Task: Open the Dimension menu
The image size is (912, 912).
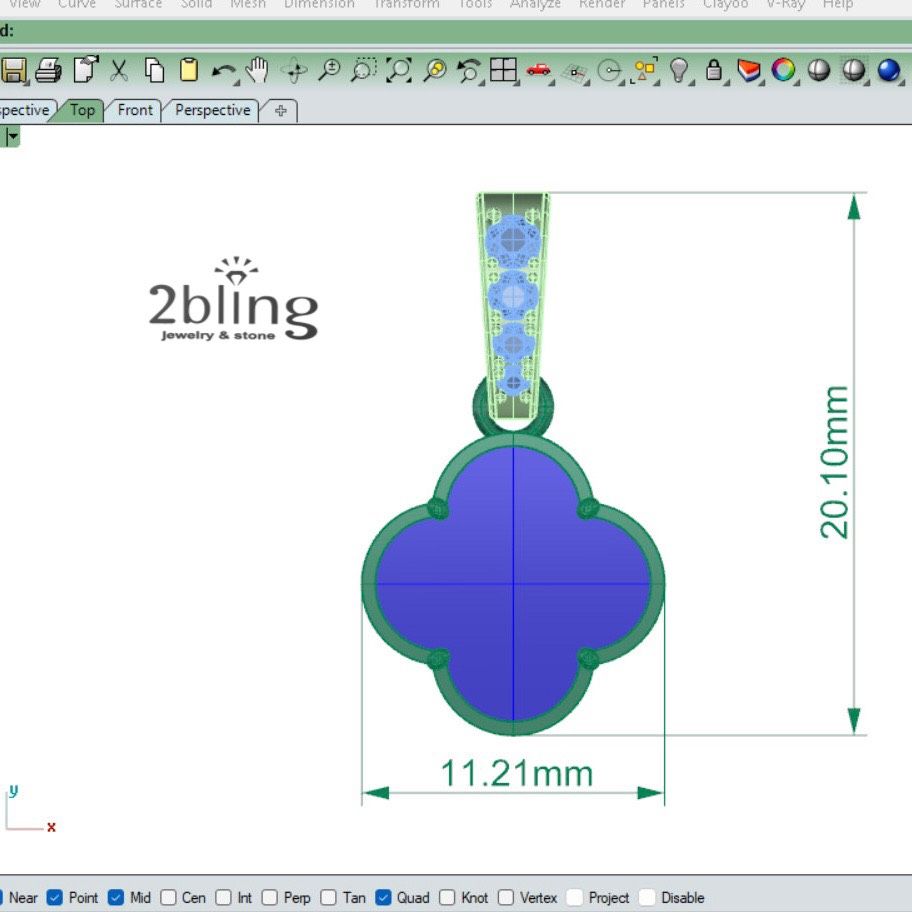Action: pyautogui.click(x=319, y=4)
